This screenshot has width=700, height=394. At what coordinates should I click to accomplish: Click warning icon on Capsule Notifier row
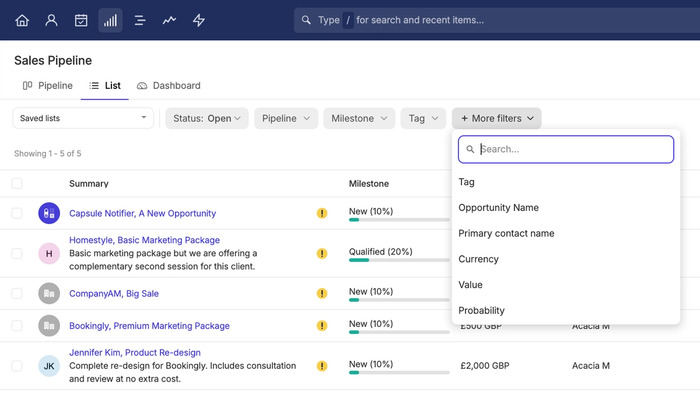pyautogui.click(x=322, y=213)
